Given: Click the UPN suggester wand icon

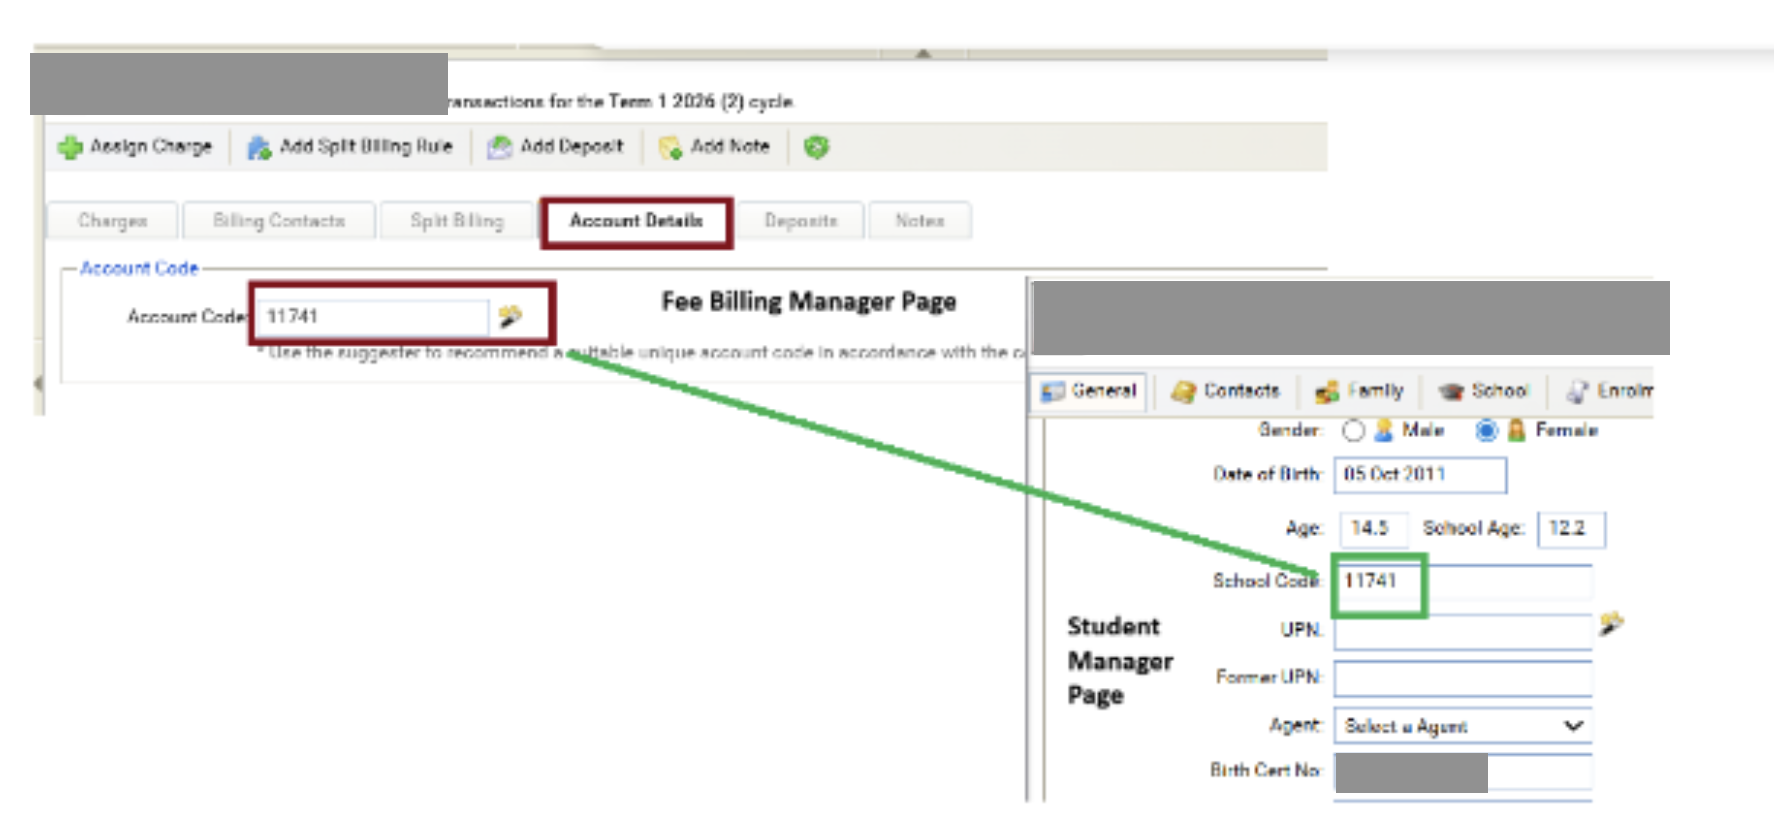Looking at the screenshot, I should (x=1610, y=624).
